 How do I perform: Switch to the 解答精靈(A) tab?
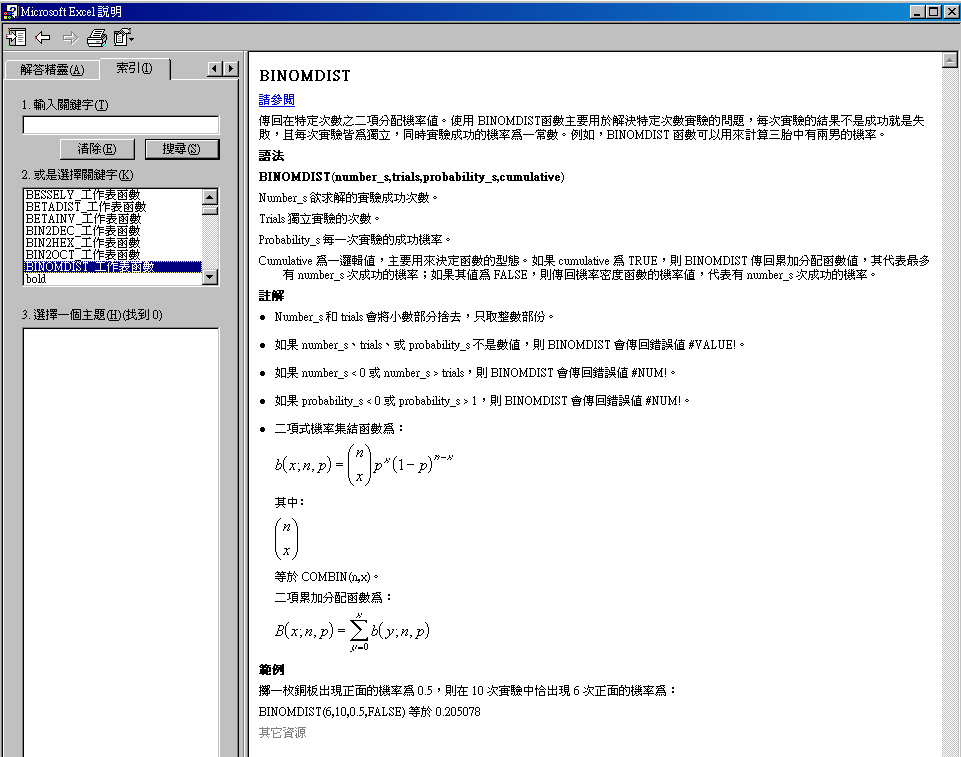pos(52,70)
